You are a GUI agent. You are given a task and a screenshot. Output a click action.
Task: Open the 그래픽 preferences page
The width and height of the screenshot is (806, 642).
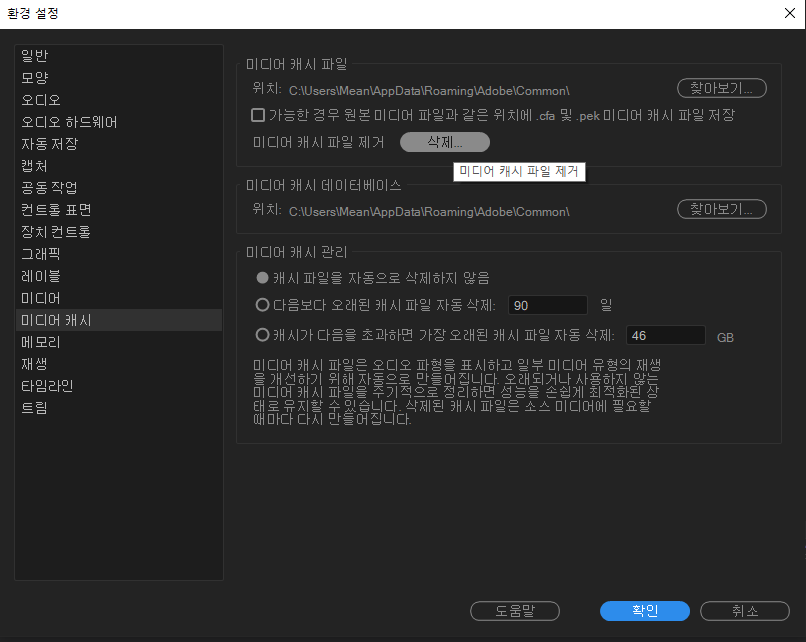[119, 254]
